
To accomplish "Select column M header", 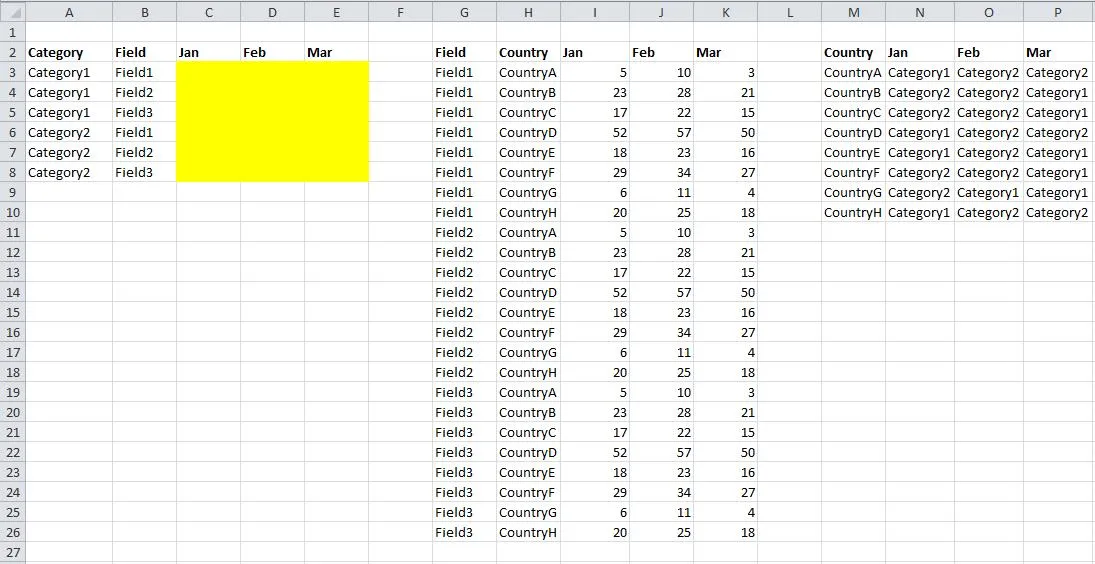I will [x=853, y=12].
